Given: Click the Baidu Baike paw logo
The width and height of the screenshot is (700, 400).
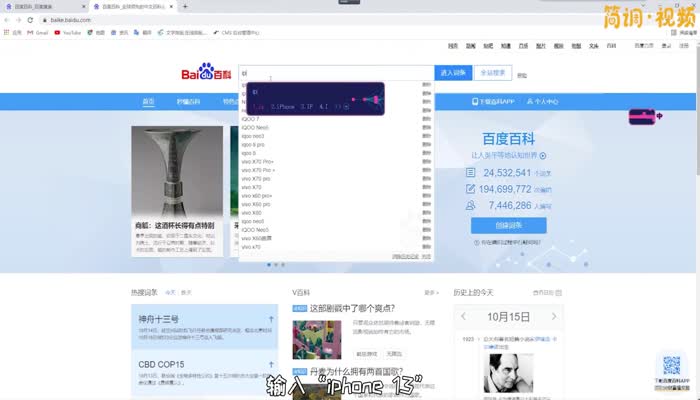Looking at the screenshot, I should tap(205, 73).
